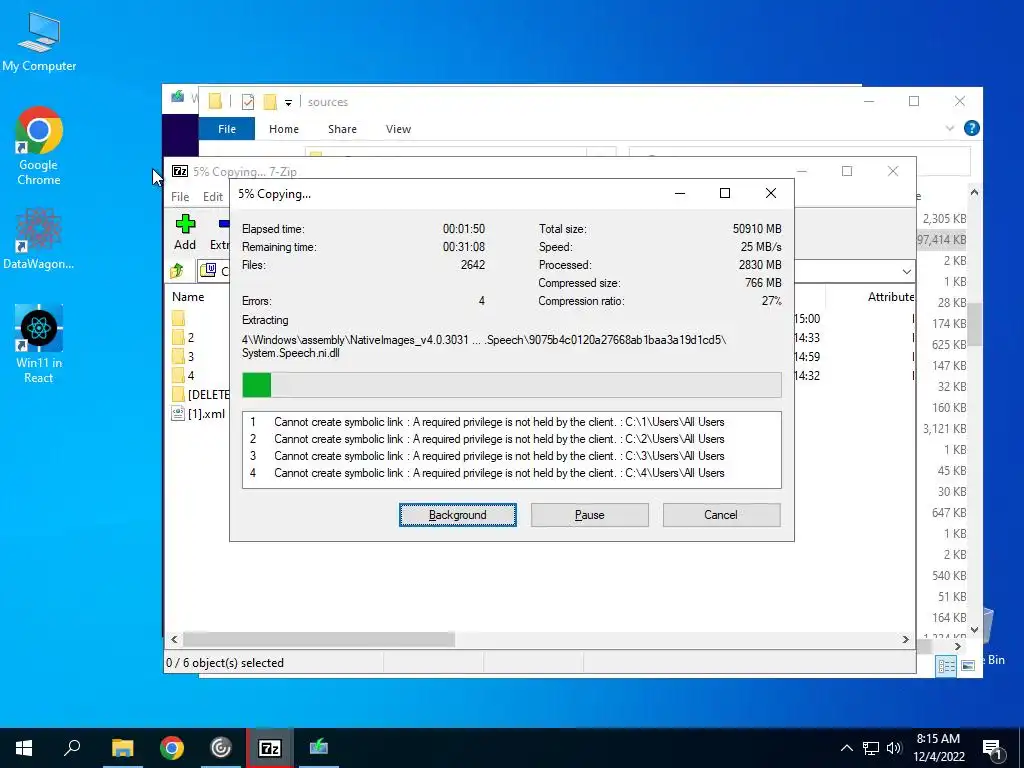Select the [DELETE folder in 7-Zip list
1024x768 pixels.
click(x=200, y=394)
